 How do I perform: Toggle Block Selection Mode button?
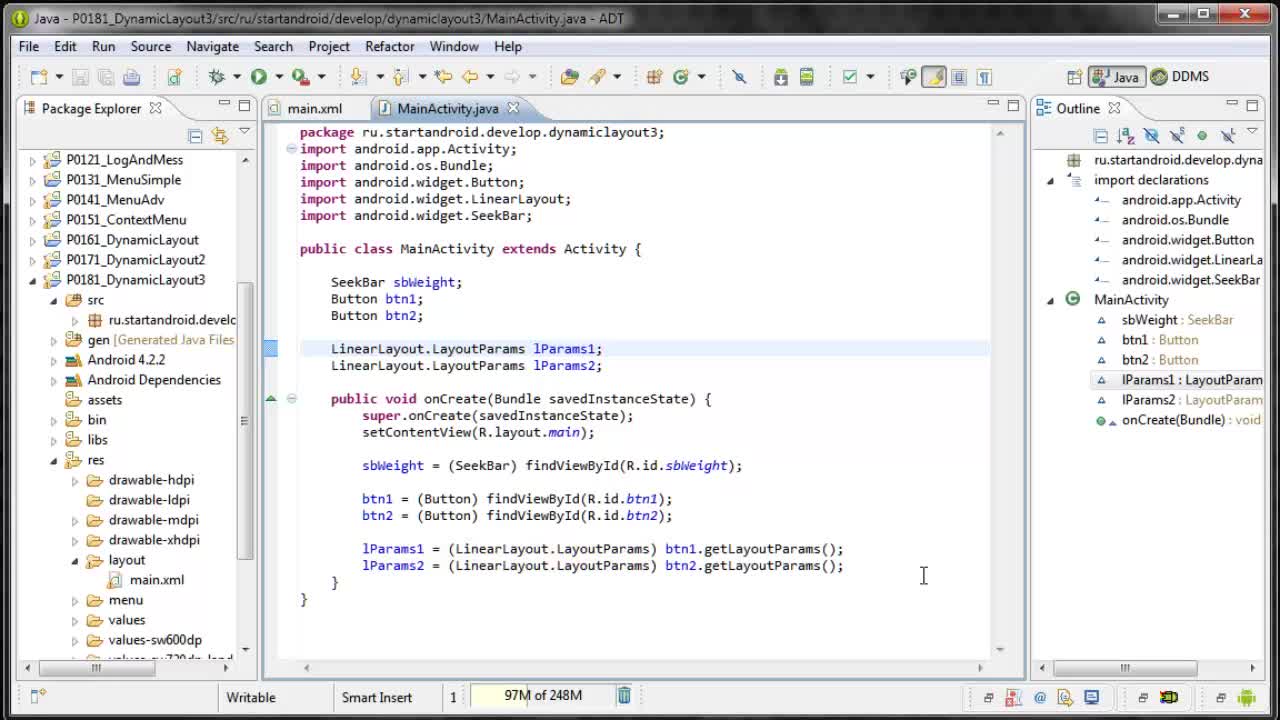pyautogui.click(x=959, y=77)
